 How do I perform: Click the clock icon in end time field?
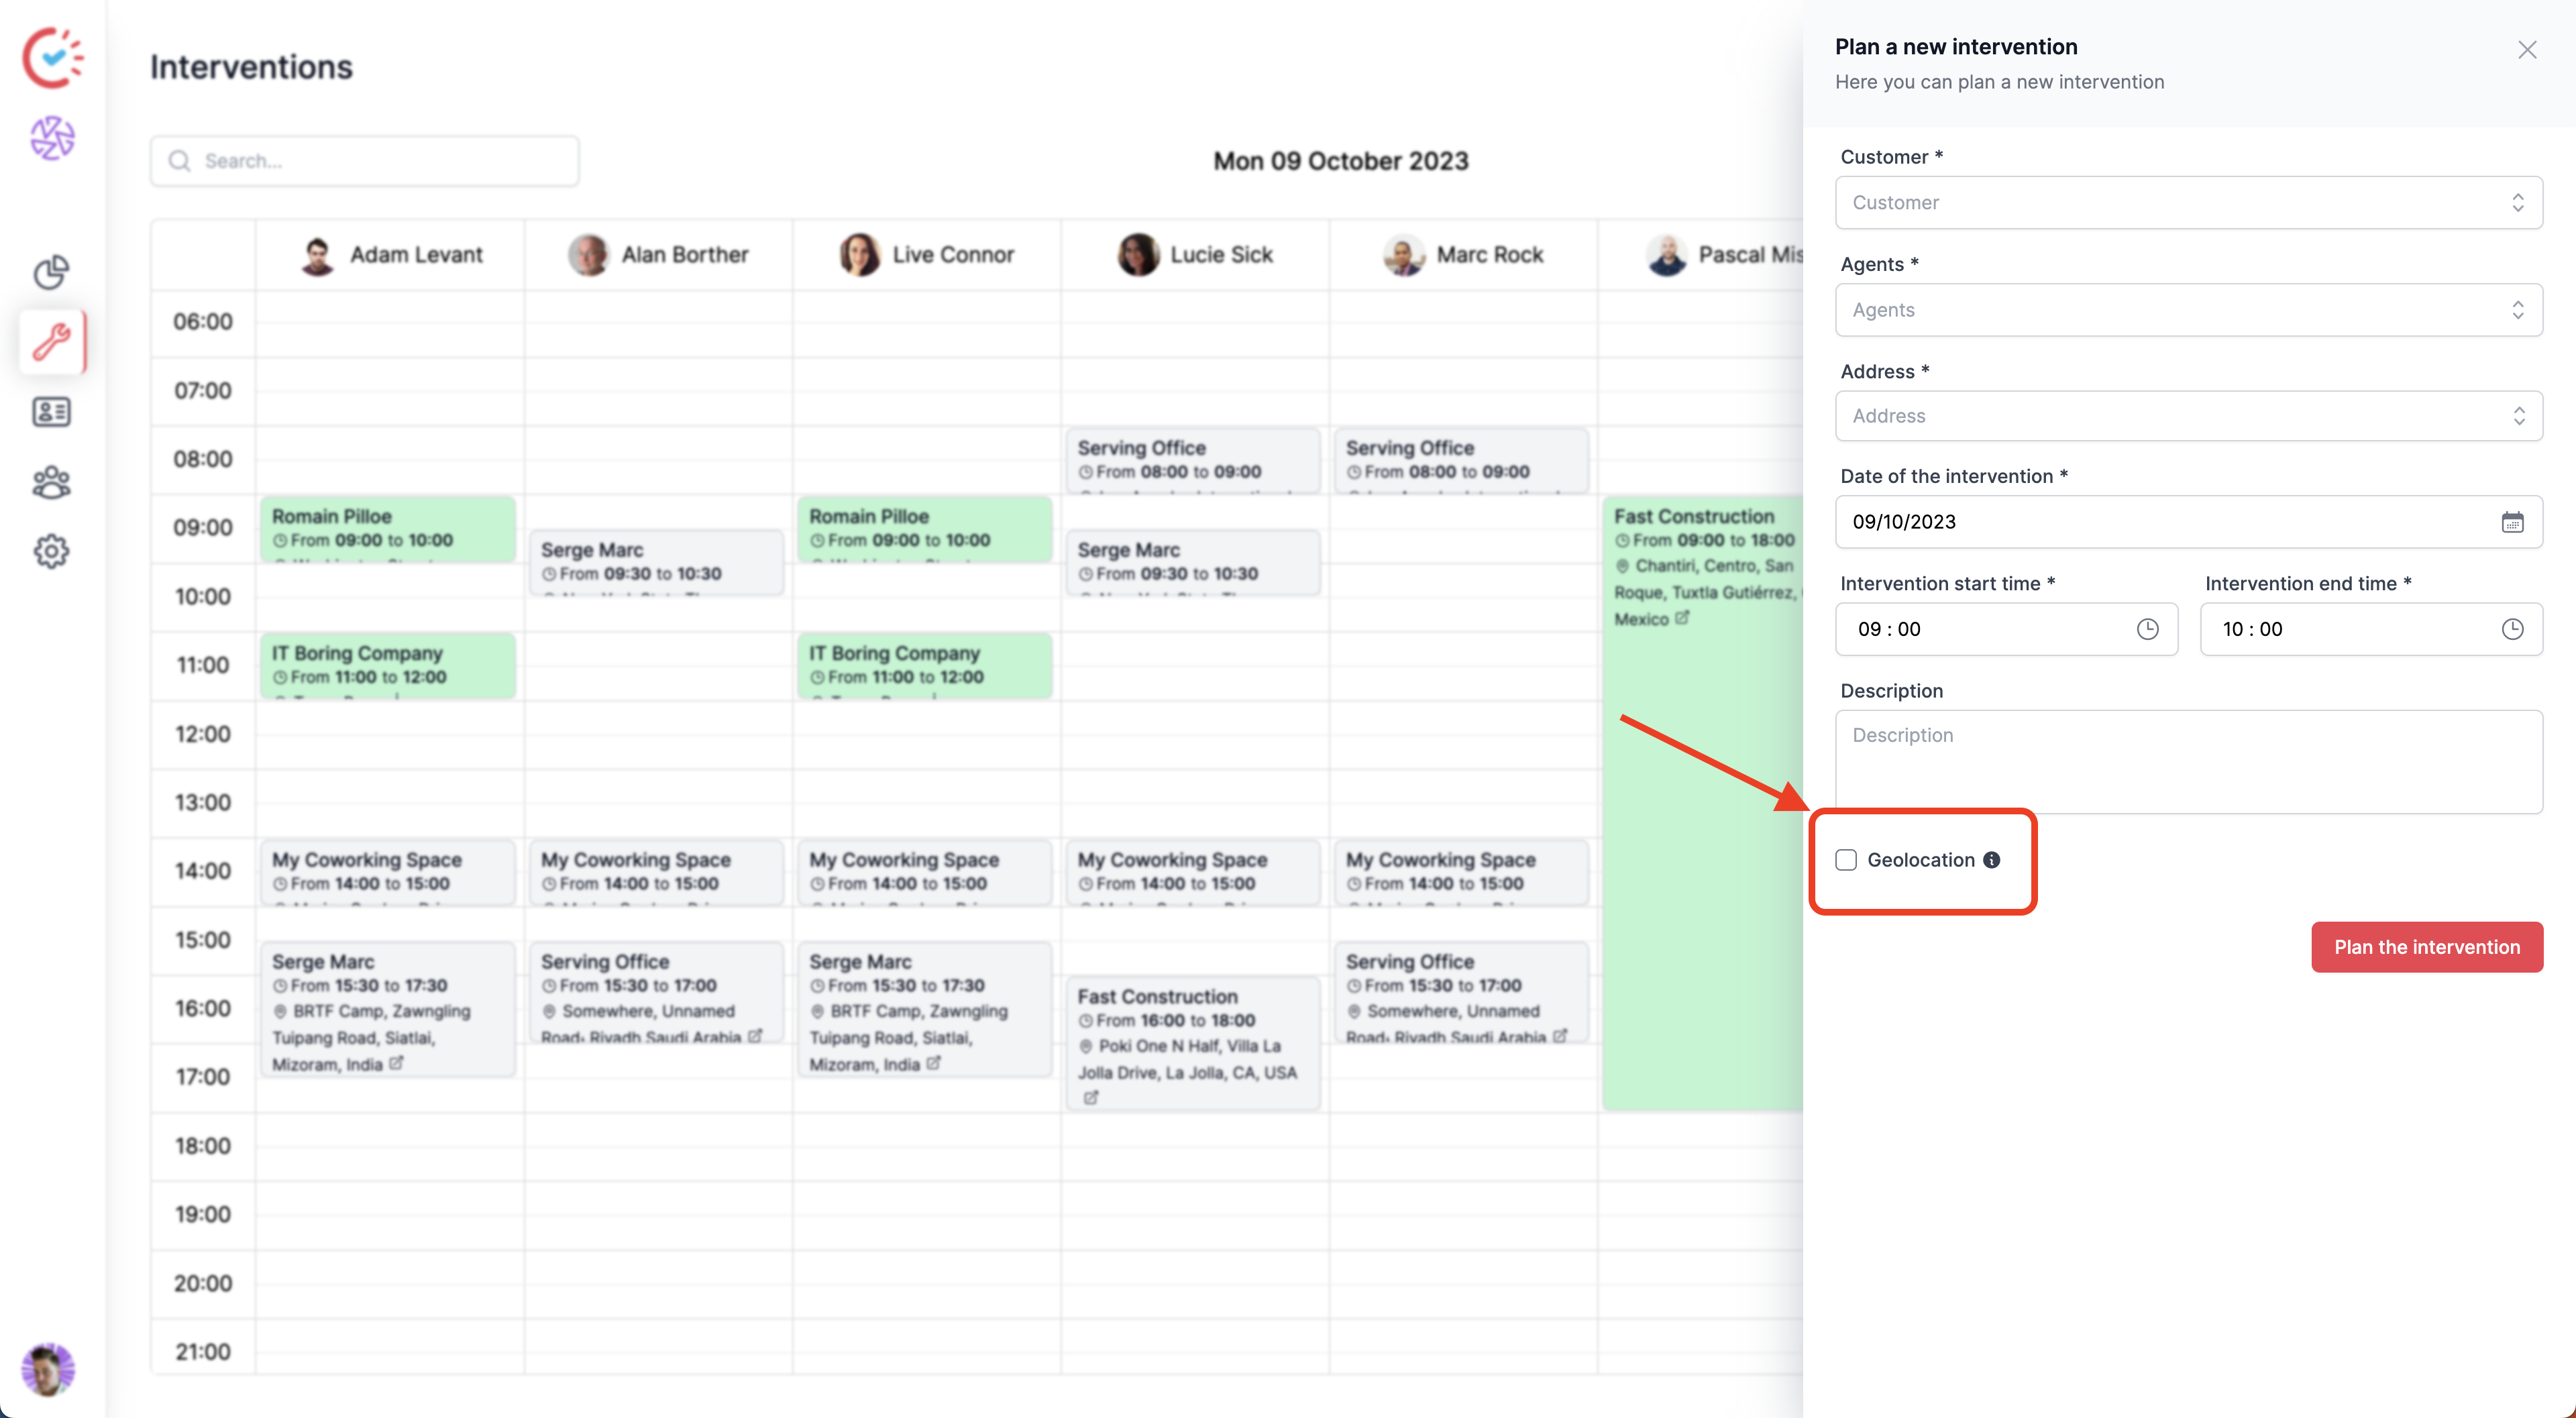click(x=2512, y=629)
